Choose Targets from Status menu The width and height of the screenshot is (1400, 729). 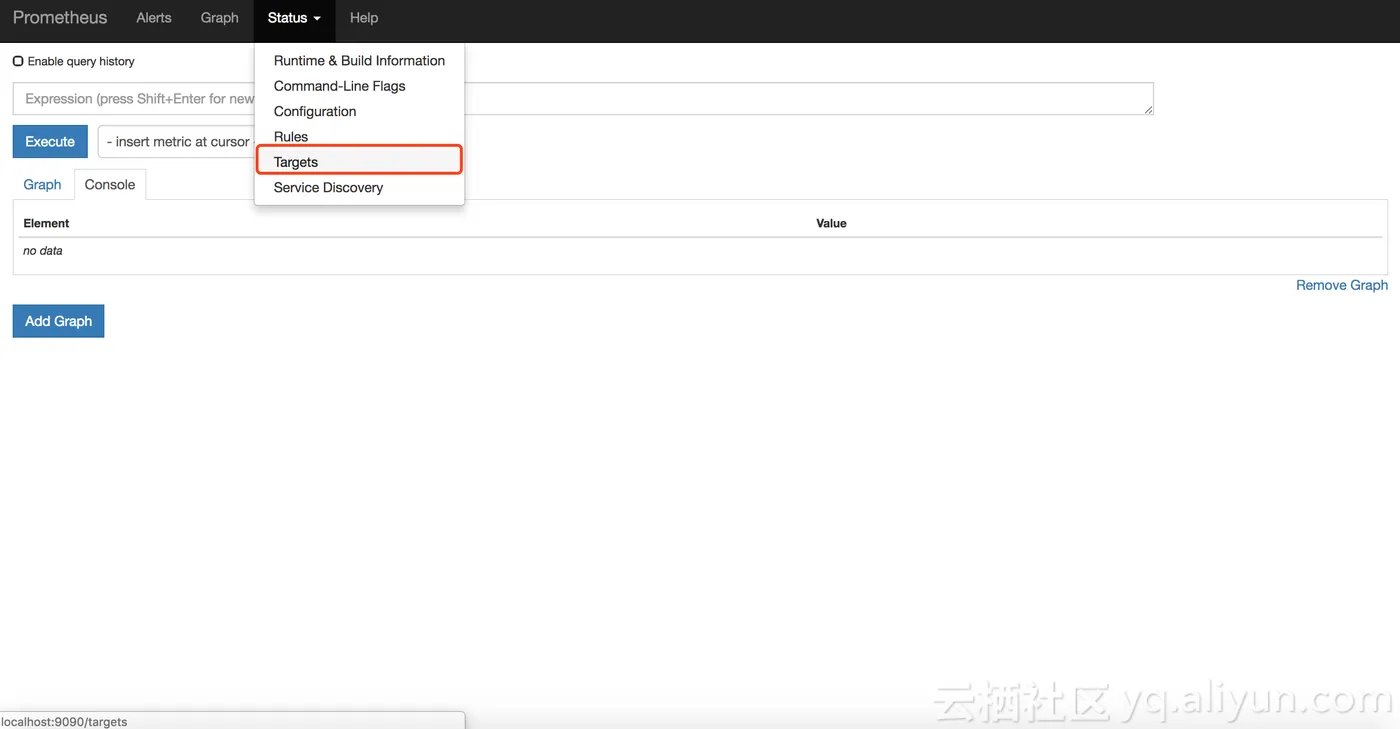coord(359,161)
